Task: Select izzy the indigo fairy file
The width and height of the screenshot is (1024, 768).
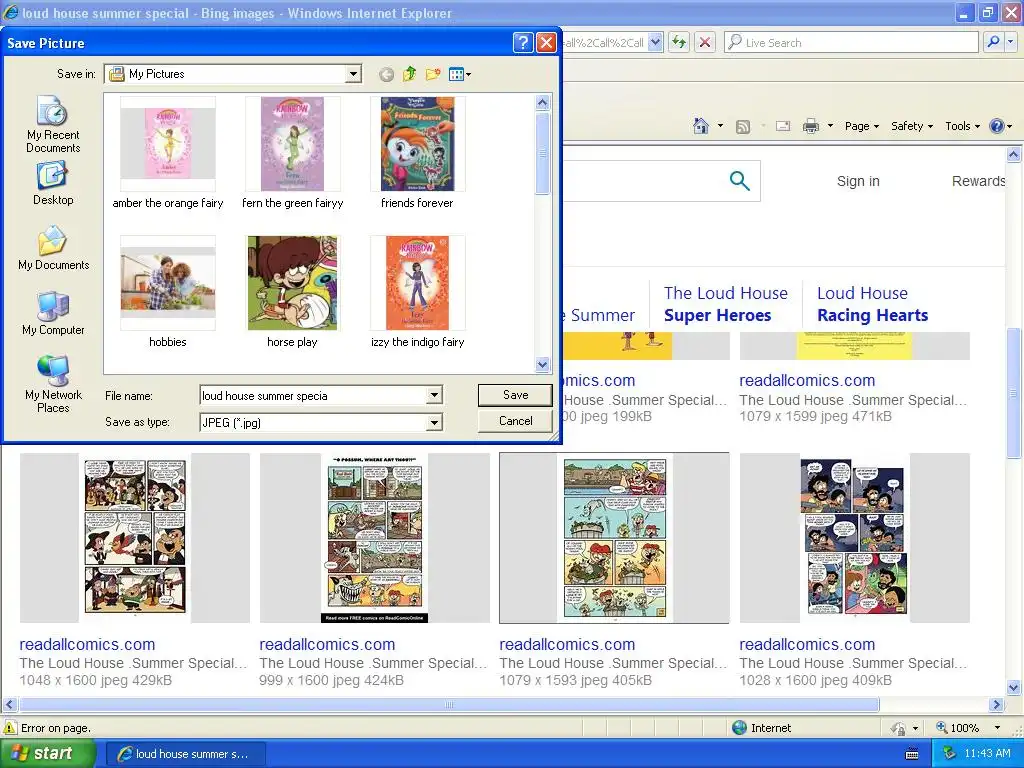Action: point(417,293)
